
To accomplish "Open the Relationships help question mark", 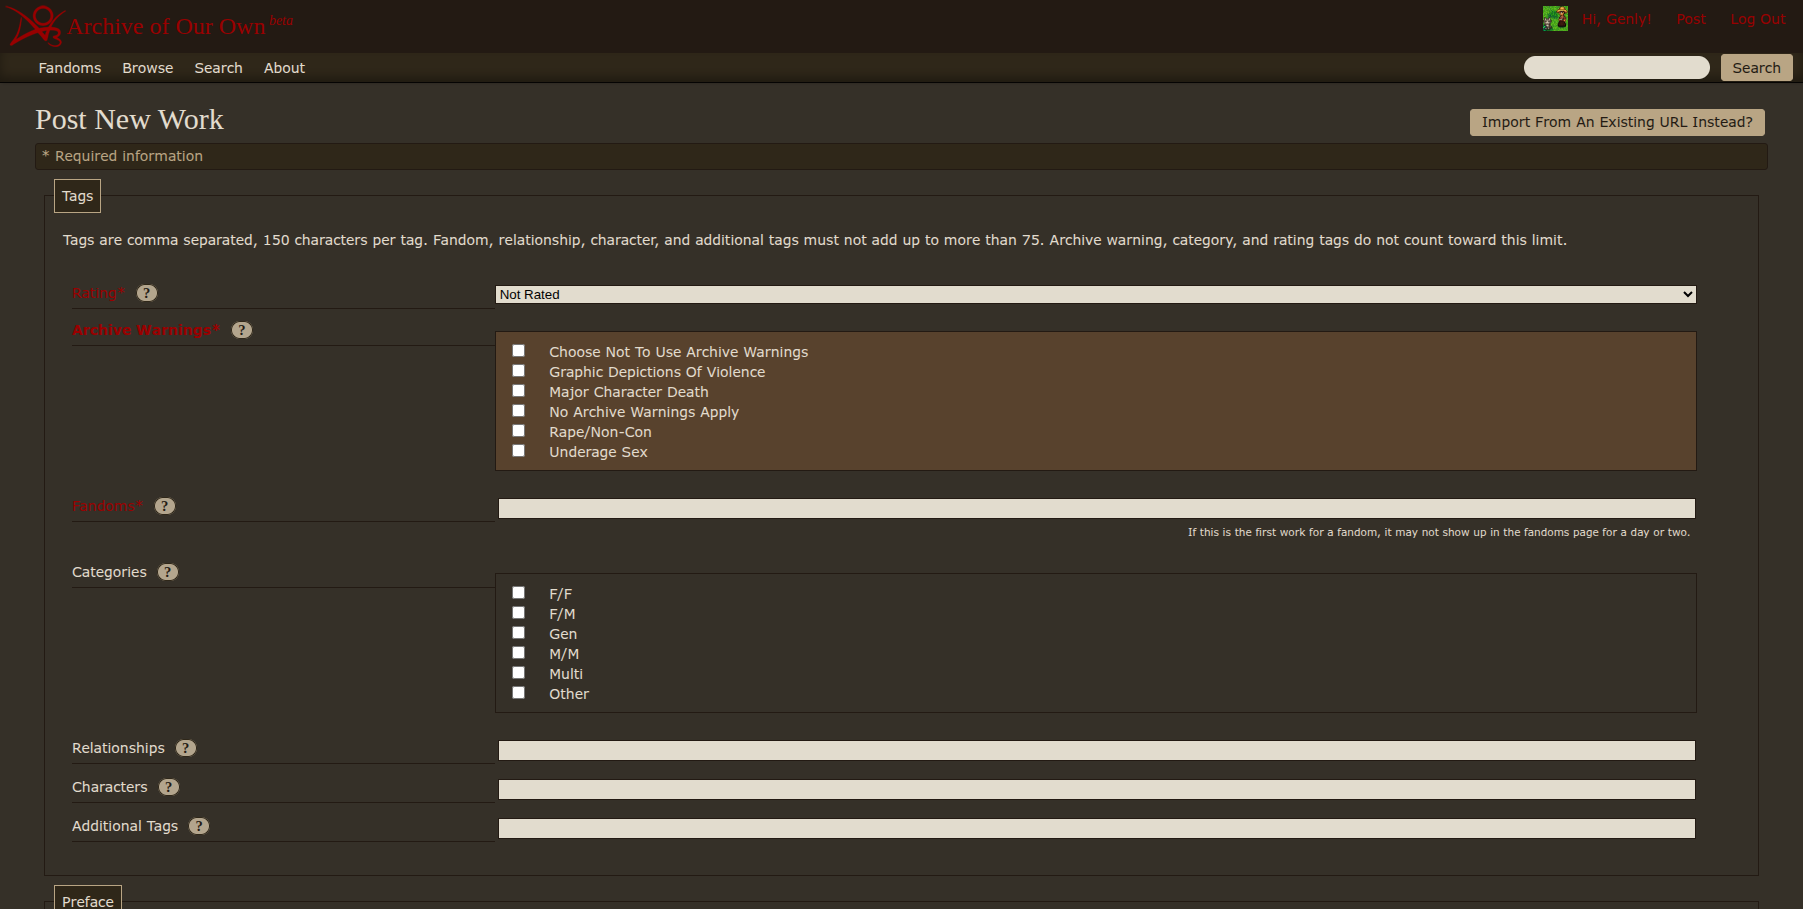I will tap(186, 748).
